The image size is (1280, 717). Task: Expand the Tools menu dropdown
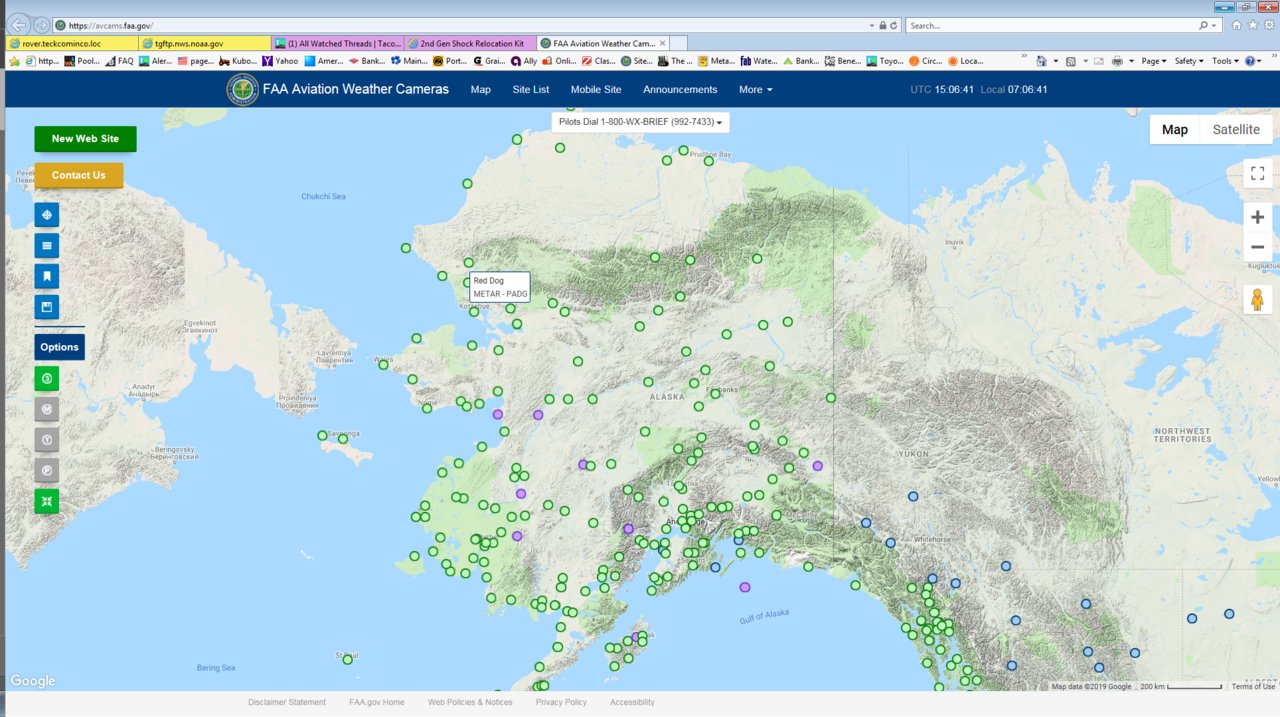[x=1225, y=61]
